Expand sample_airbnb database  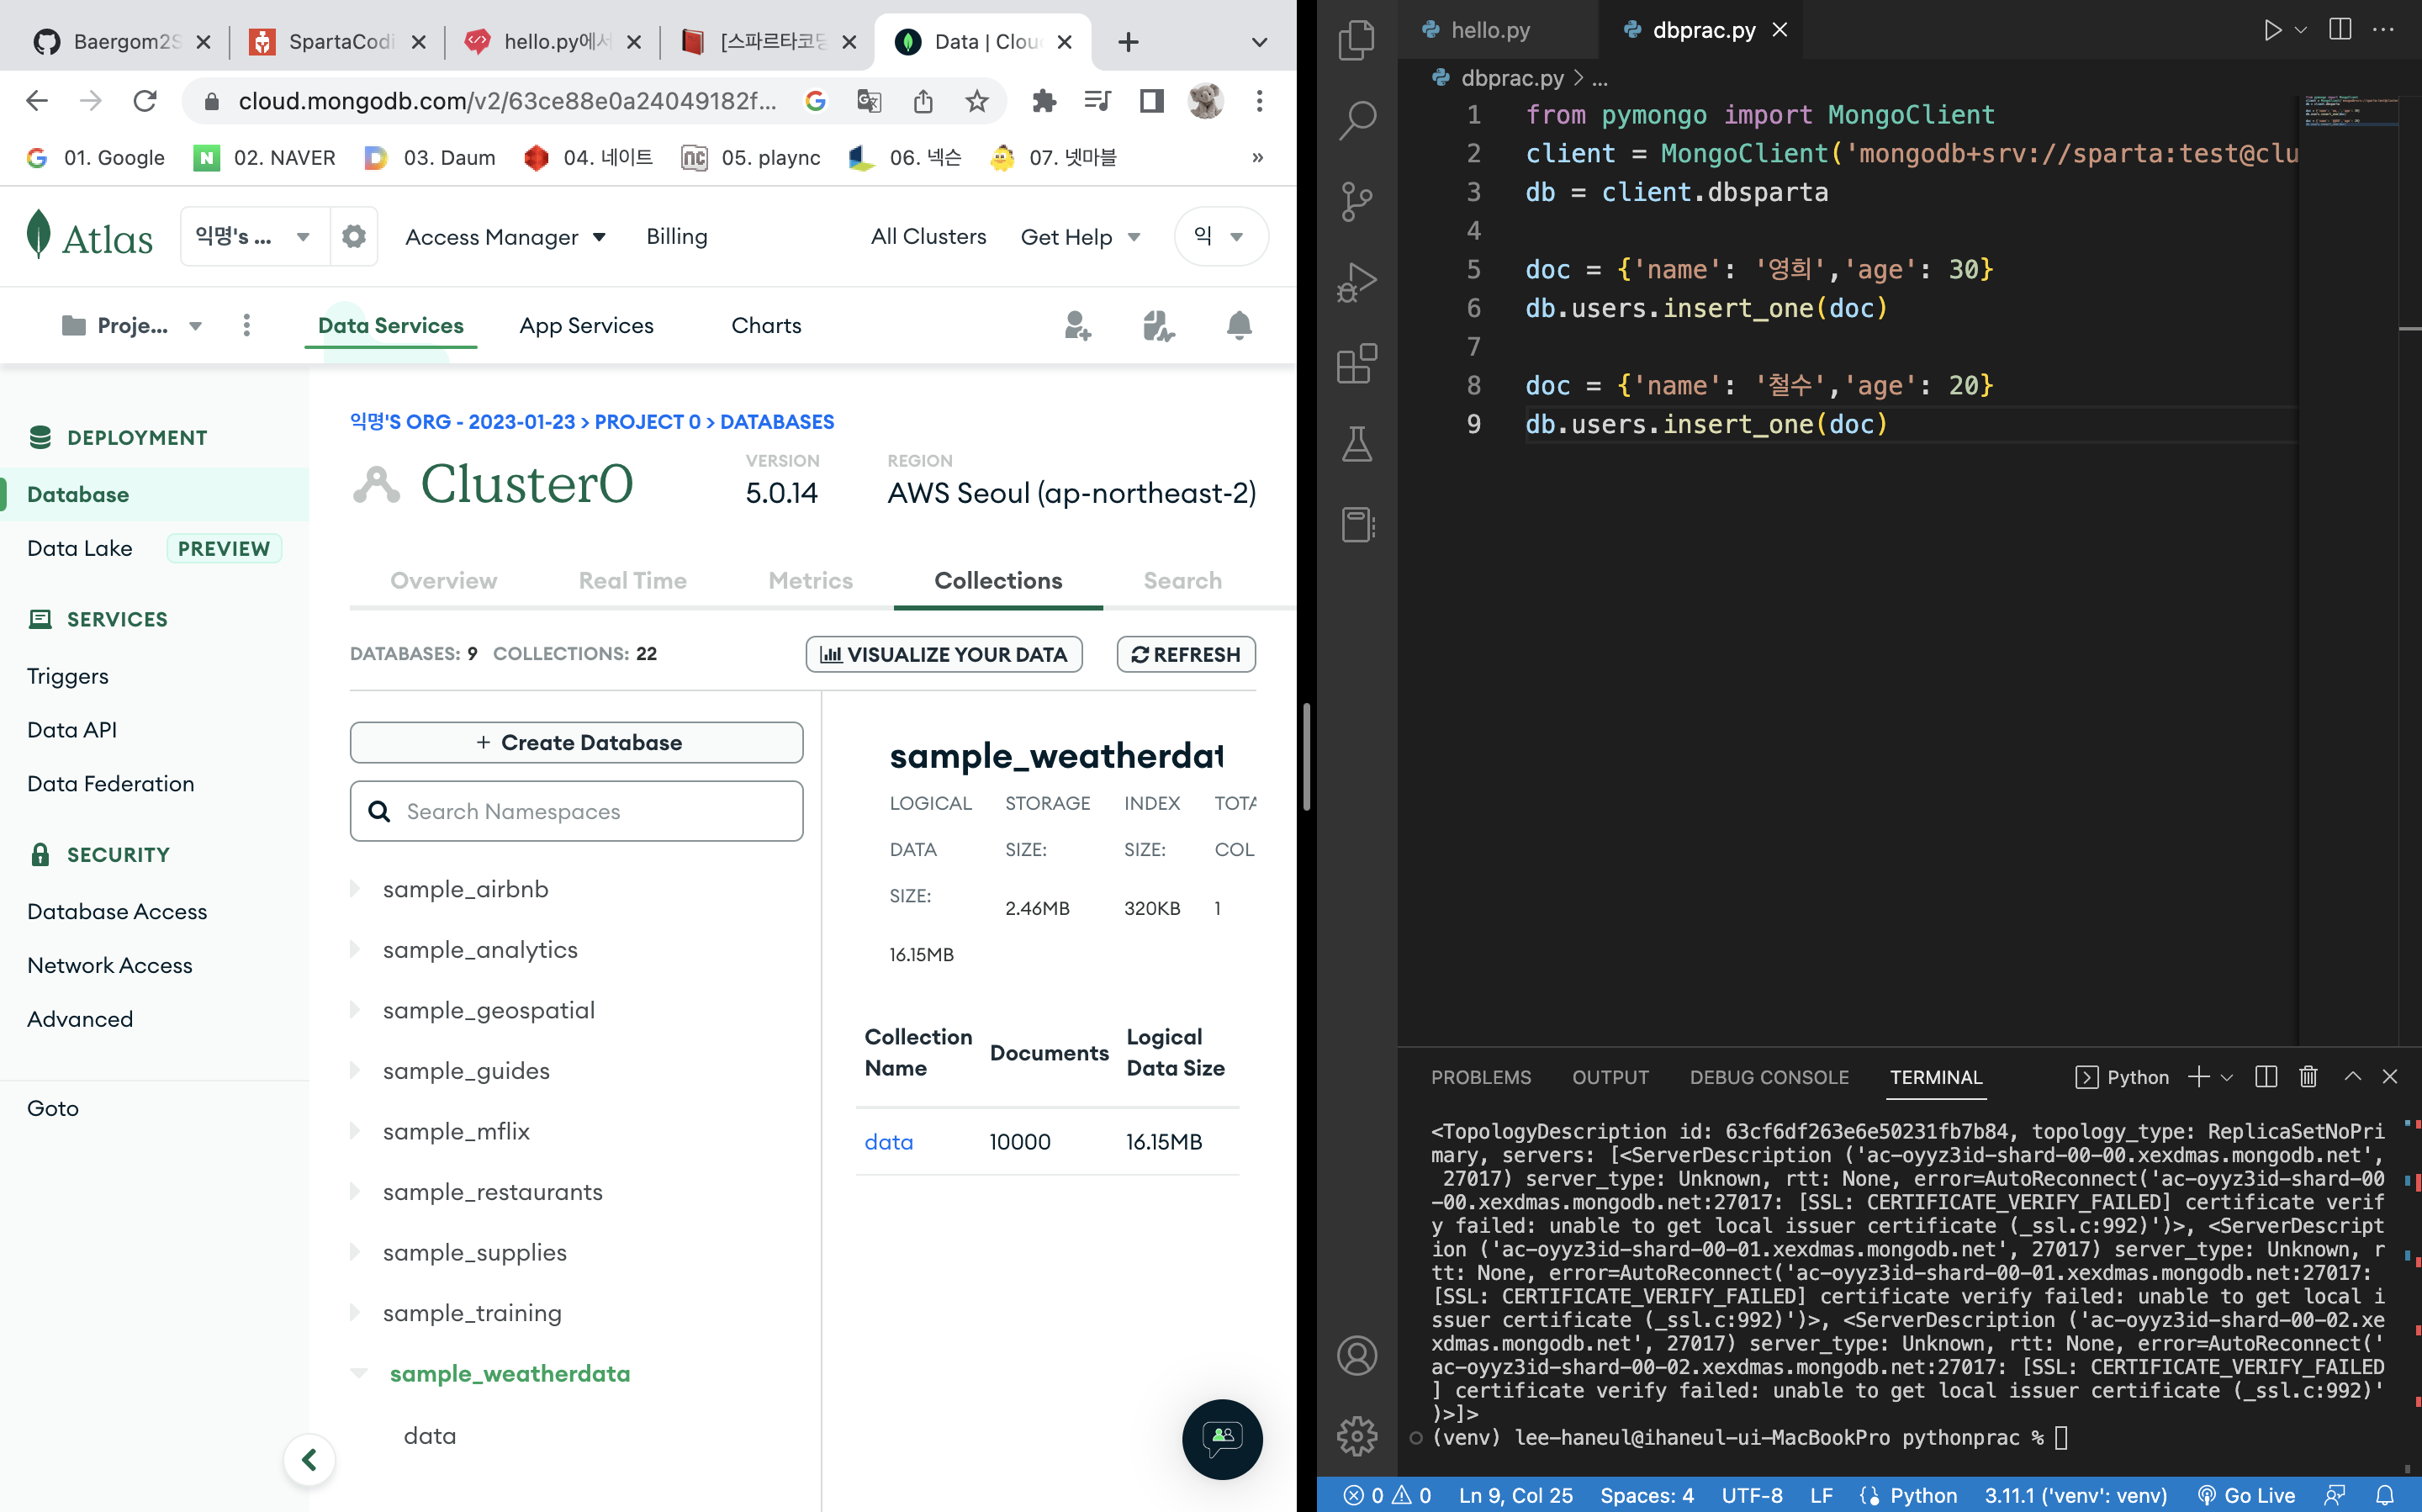[355, 889]
